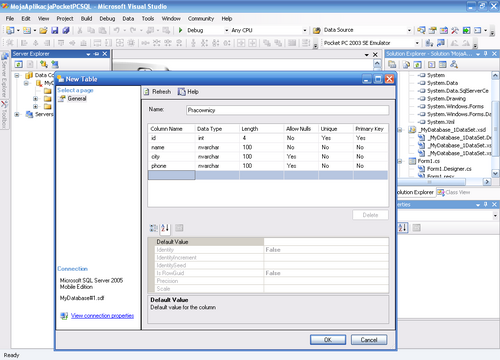This screenshot has height=360, width=500.
Task: Click the table Name input field
Action: coord(287,110)
